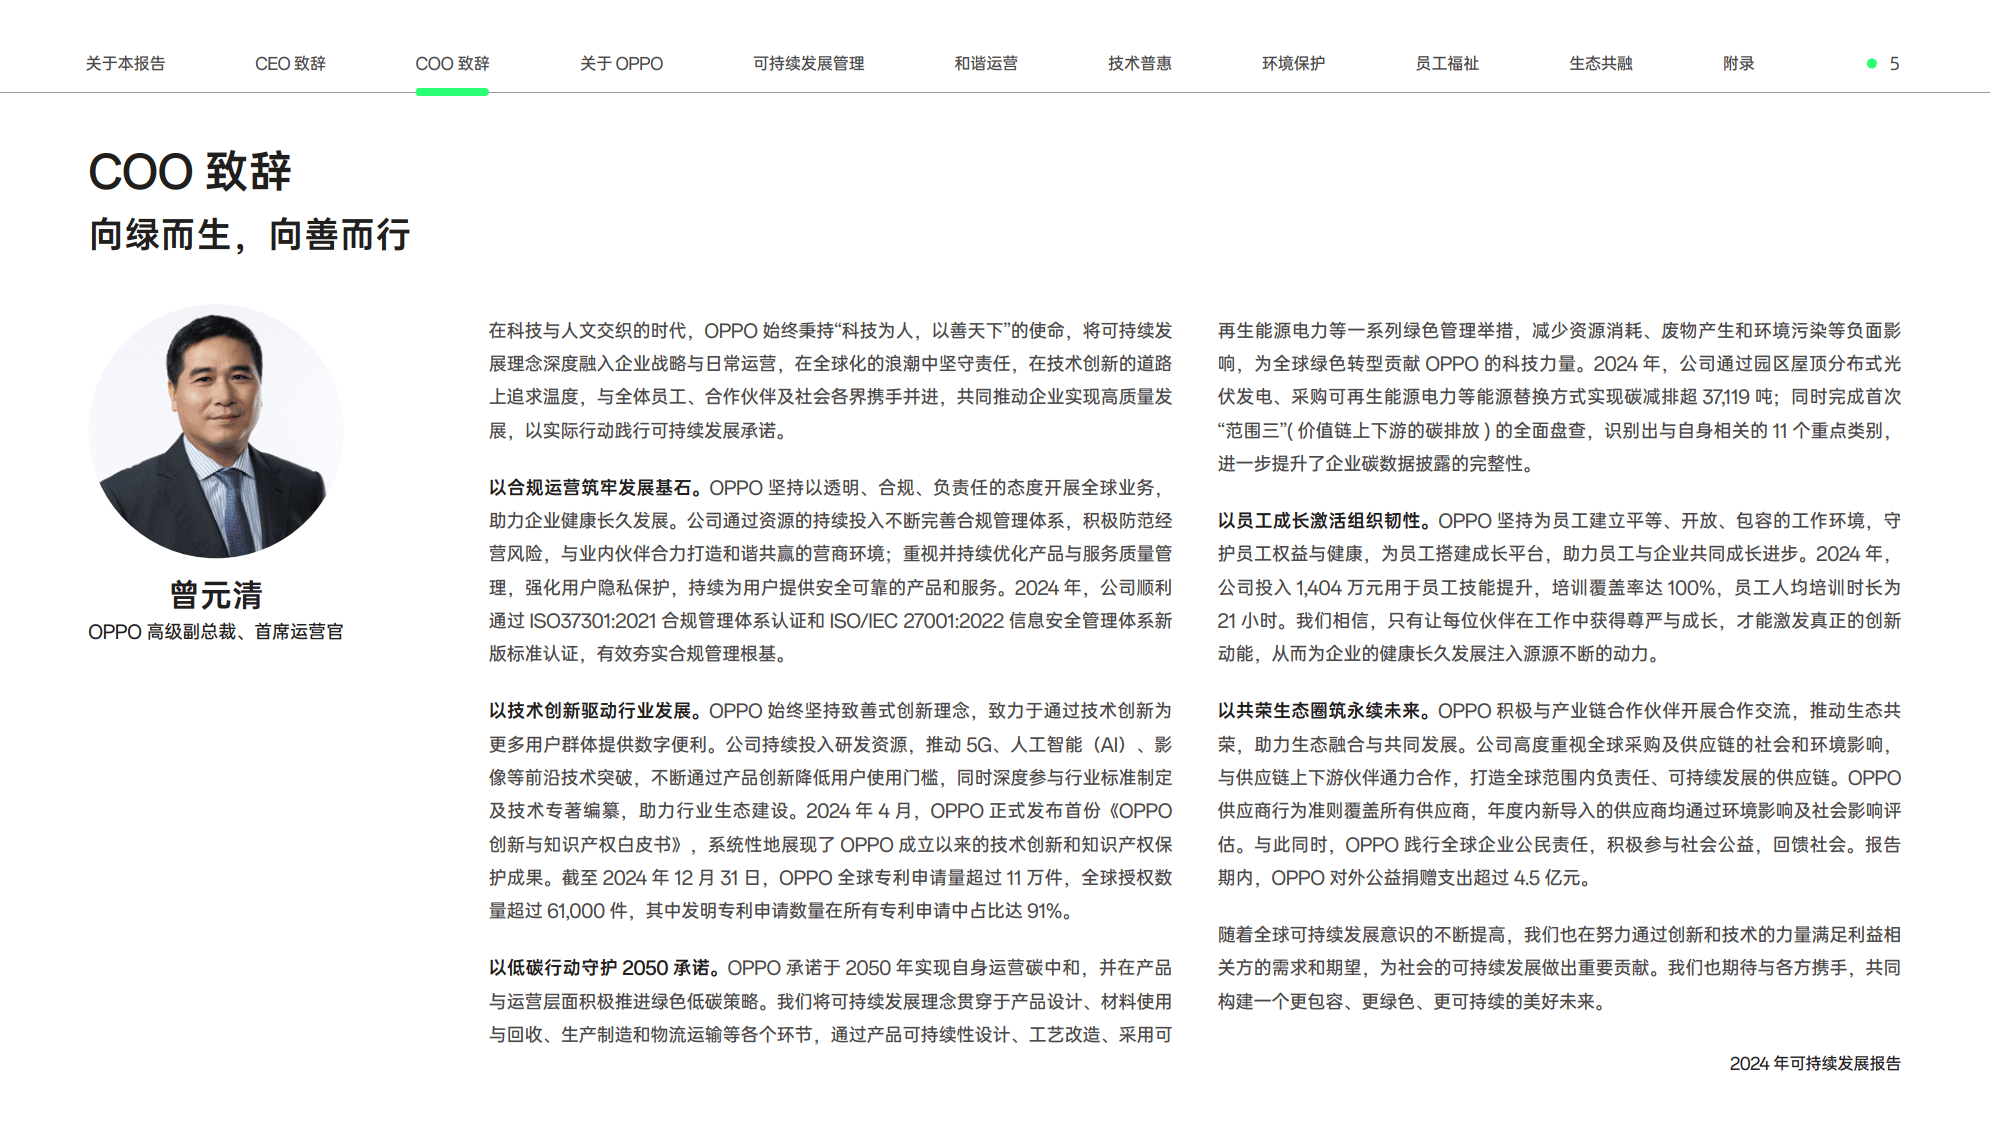The image size is (1990, 1122).
Task: Click the subtitle 向绿而生，向善而行
Action: pyautogui.click(x=250, y=235)
